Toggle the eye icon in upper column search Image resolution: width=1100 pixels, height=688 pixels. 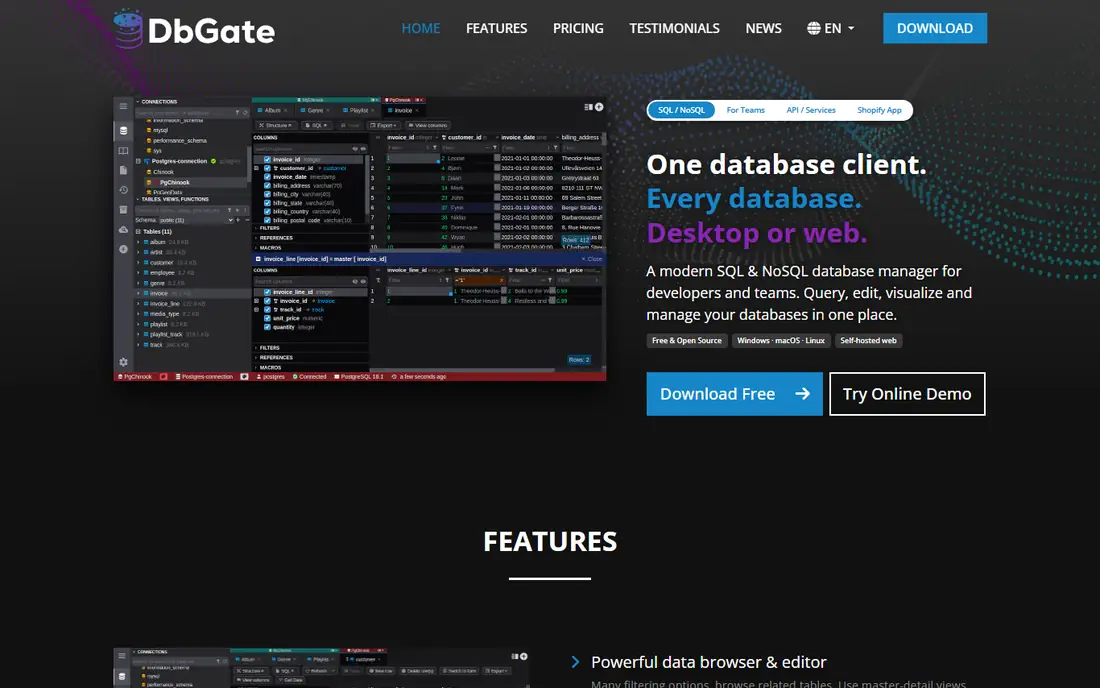(x=363, y=149)
